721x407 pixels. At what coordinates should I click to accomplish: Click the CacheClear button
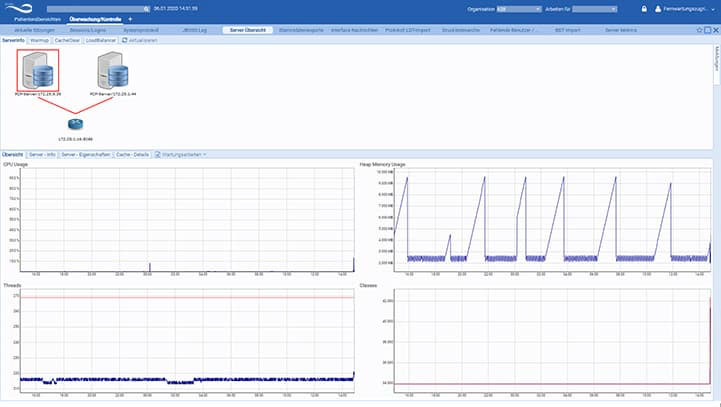click(67, 40)
